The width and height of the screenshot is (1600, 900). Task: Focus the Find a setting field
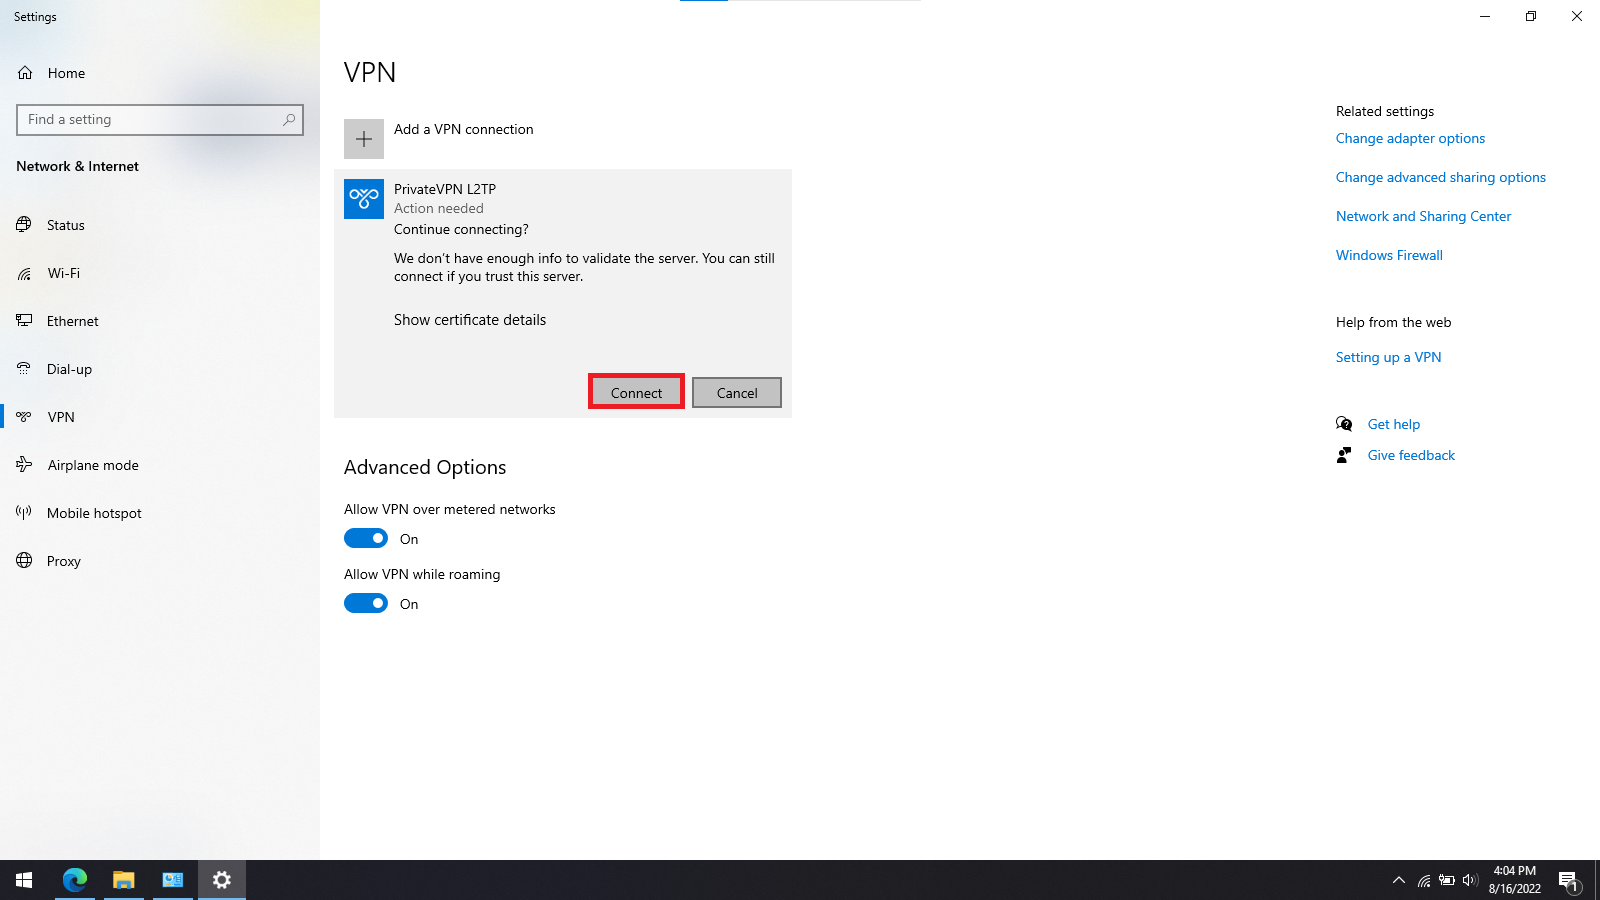click(x=150, y=120)
